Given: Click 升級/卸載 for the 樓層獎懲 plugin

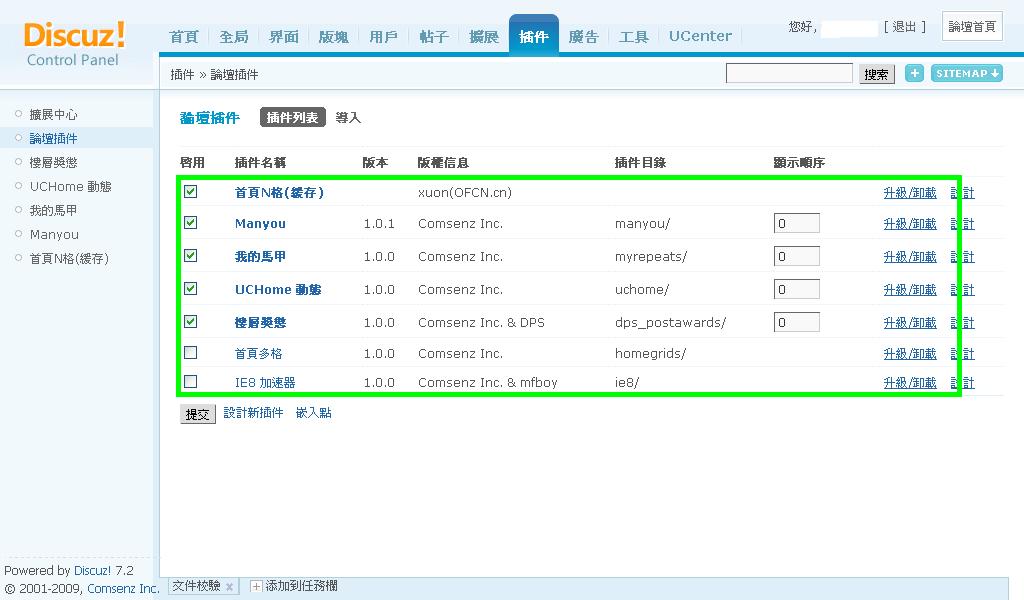Looking at the screenshot, I should click(910, 323).
